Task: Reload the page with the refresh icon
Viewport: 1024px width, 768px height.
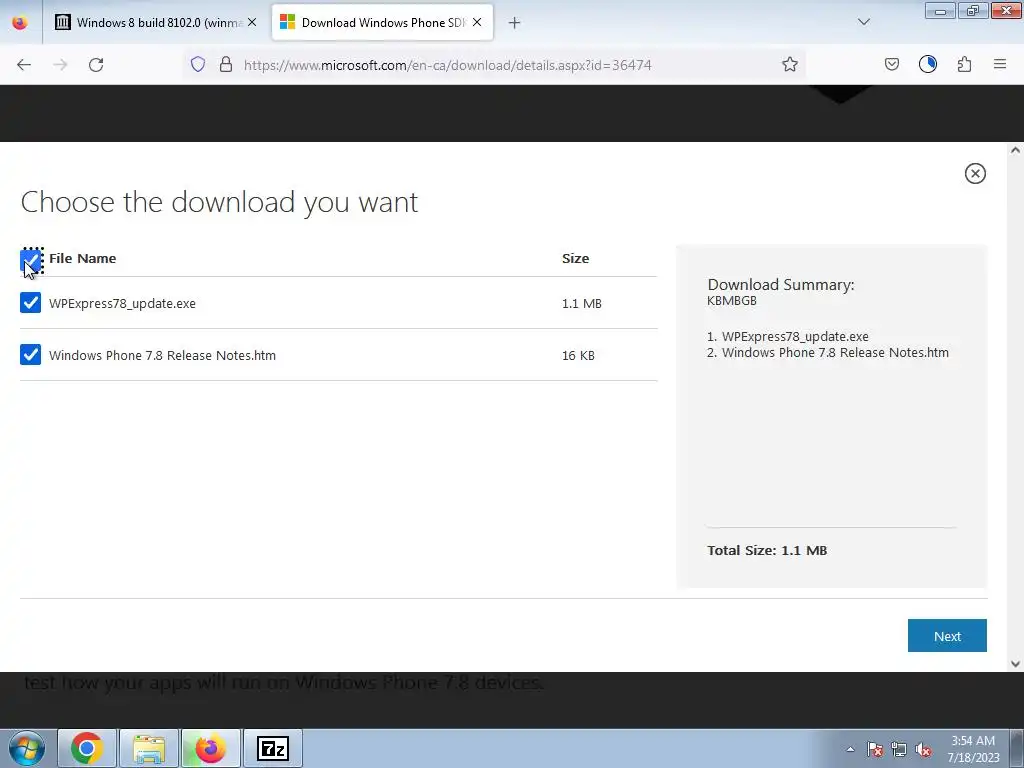Action: [96, 64]
